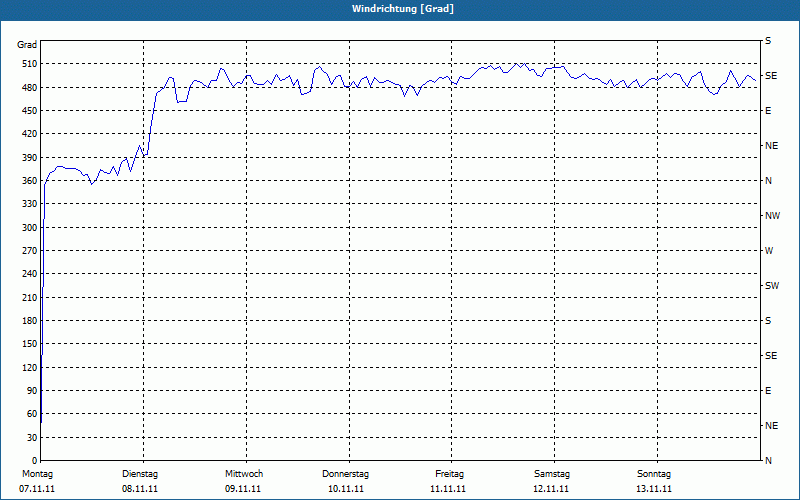Select the 300 axis tick label
The height and width of the screenshot is (500, 800).
(30, 228)
